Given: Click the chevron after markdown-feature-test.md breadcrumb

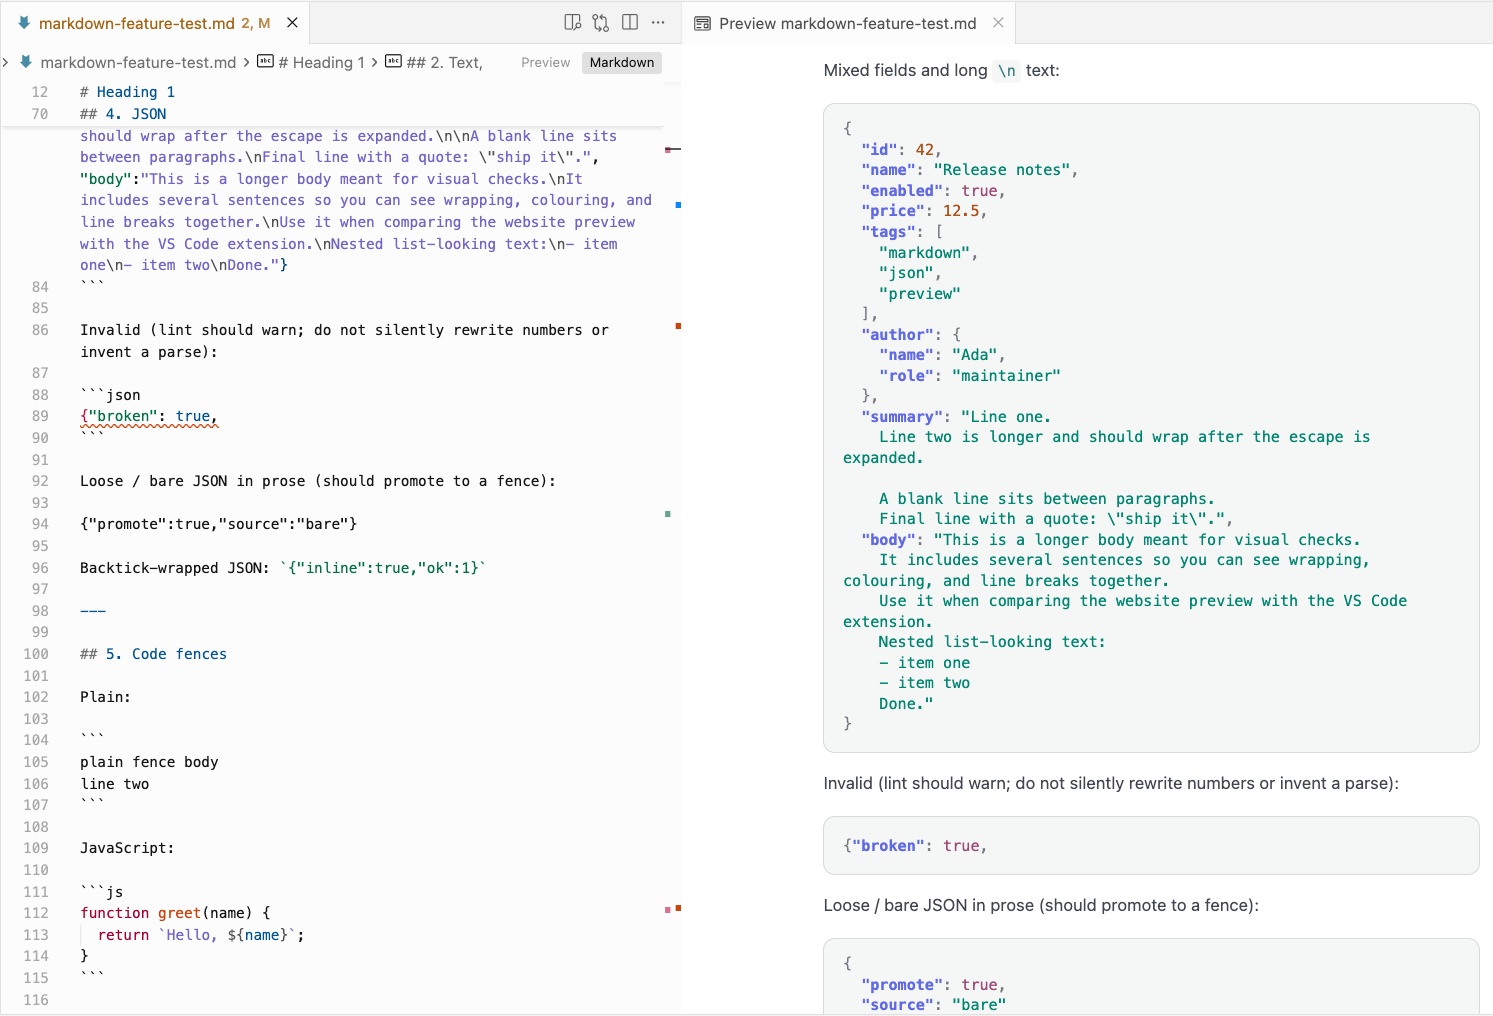Looking at the screenshot, I should (246, 62).
